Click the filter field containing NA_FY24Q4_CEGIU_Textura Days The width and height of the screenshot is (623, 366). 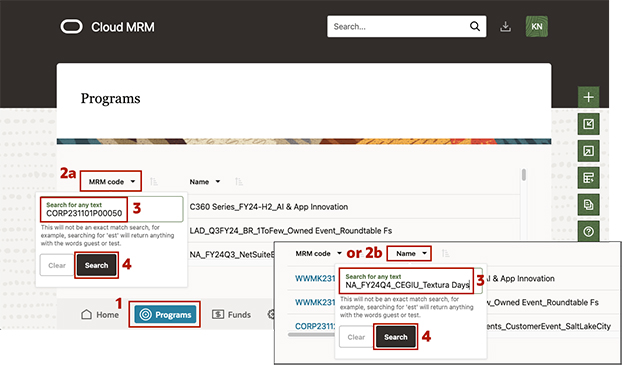tap(410, 281)
